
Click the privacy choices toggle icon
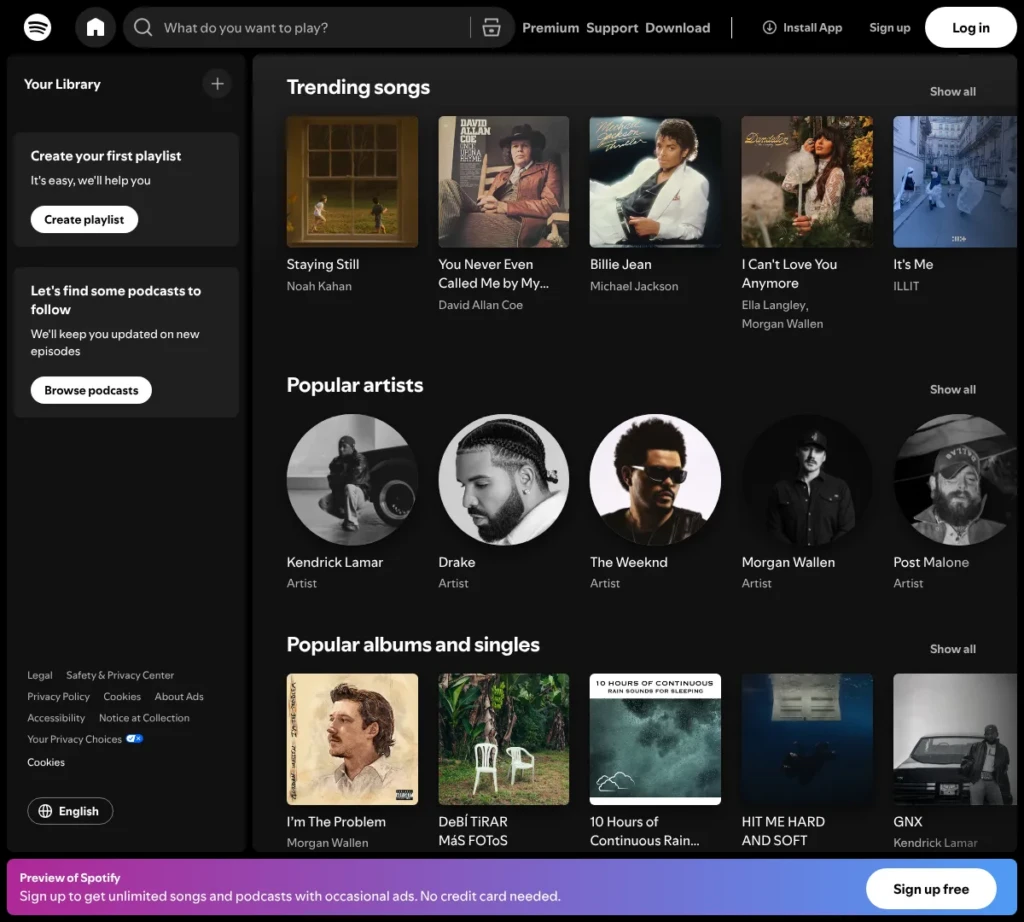135,739
